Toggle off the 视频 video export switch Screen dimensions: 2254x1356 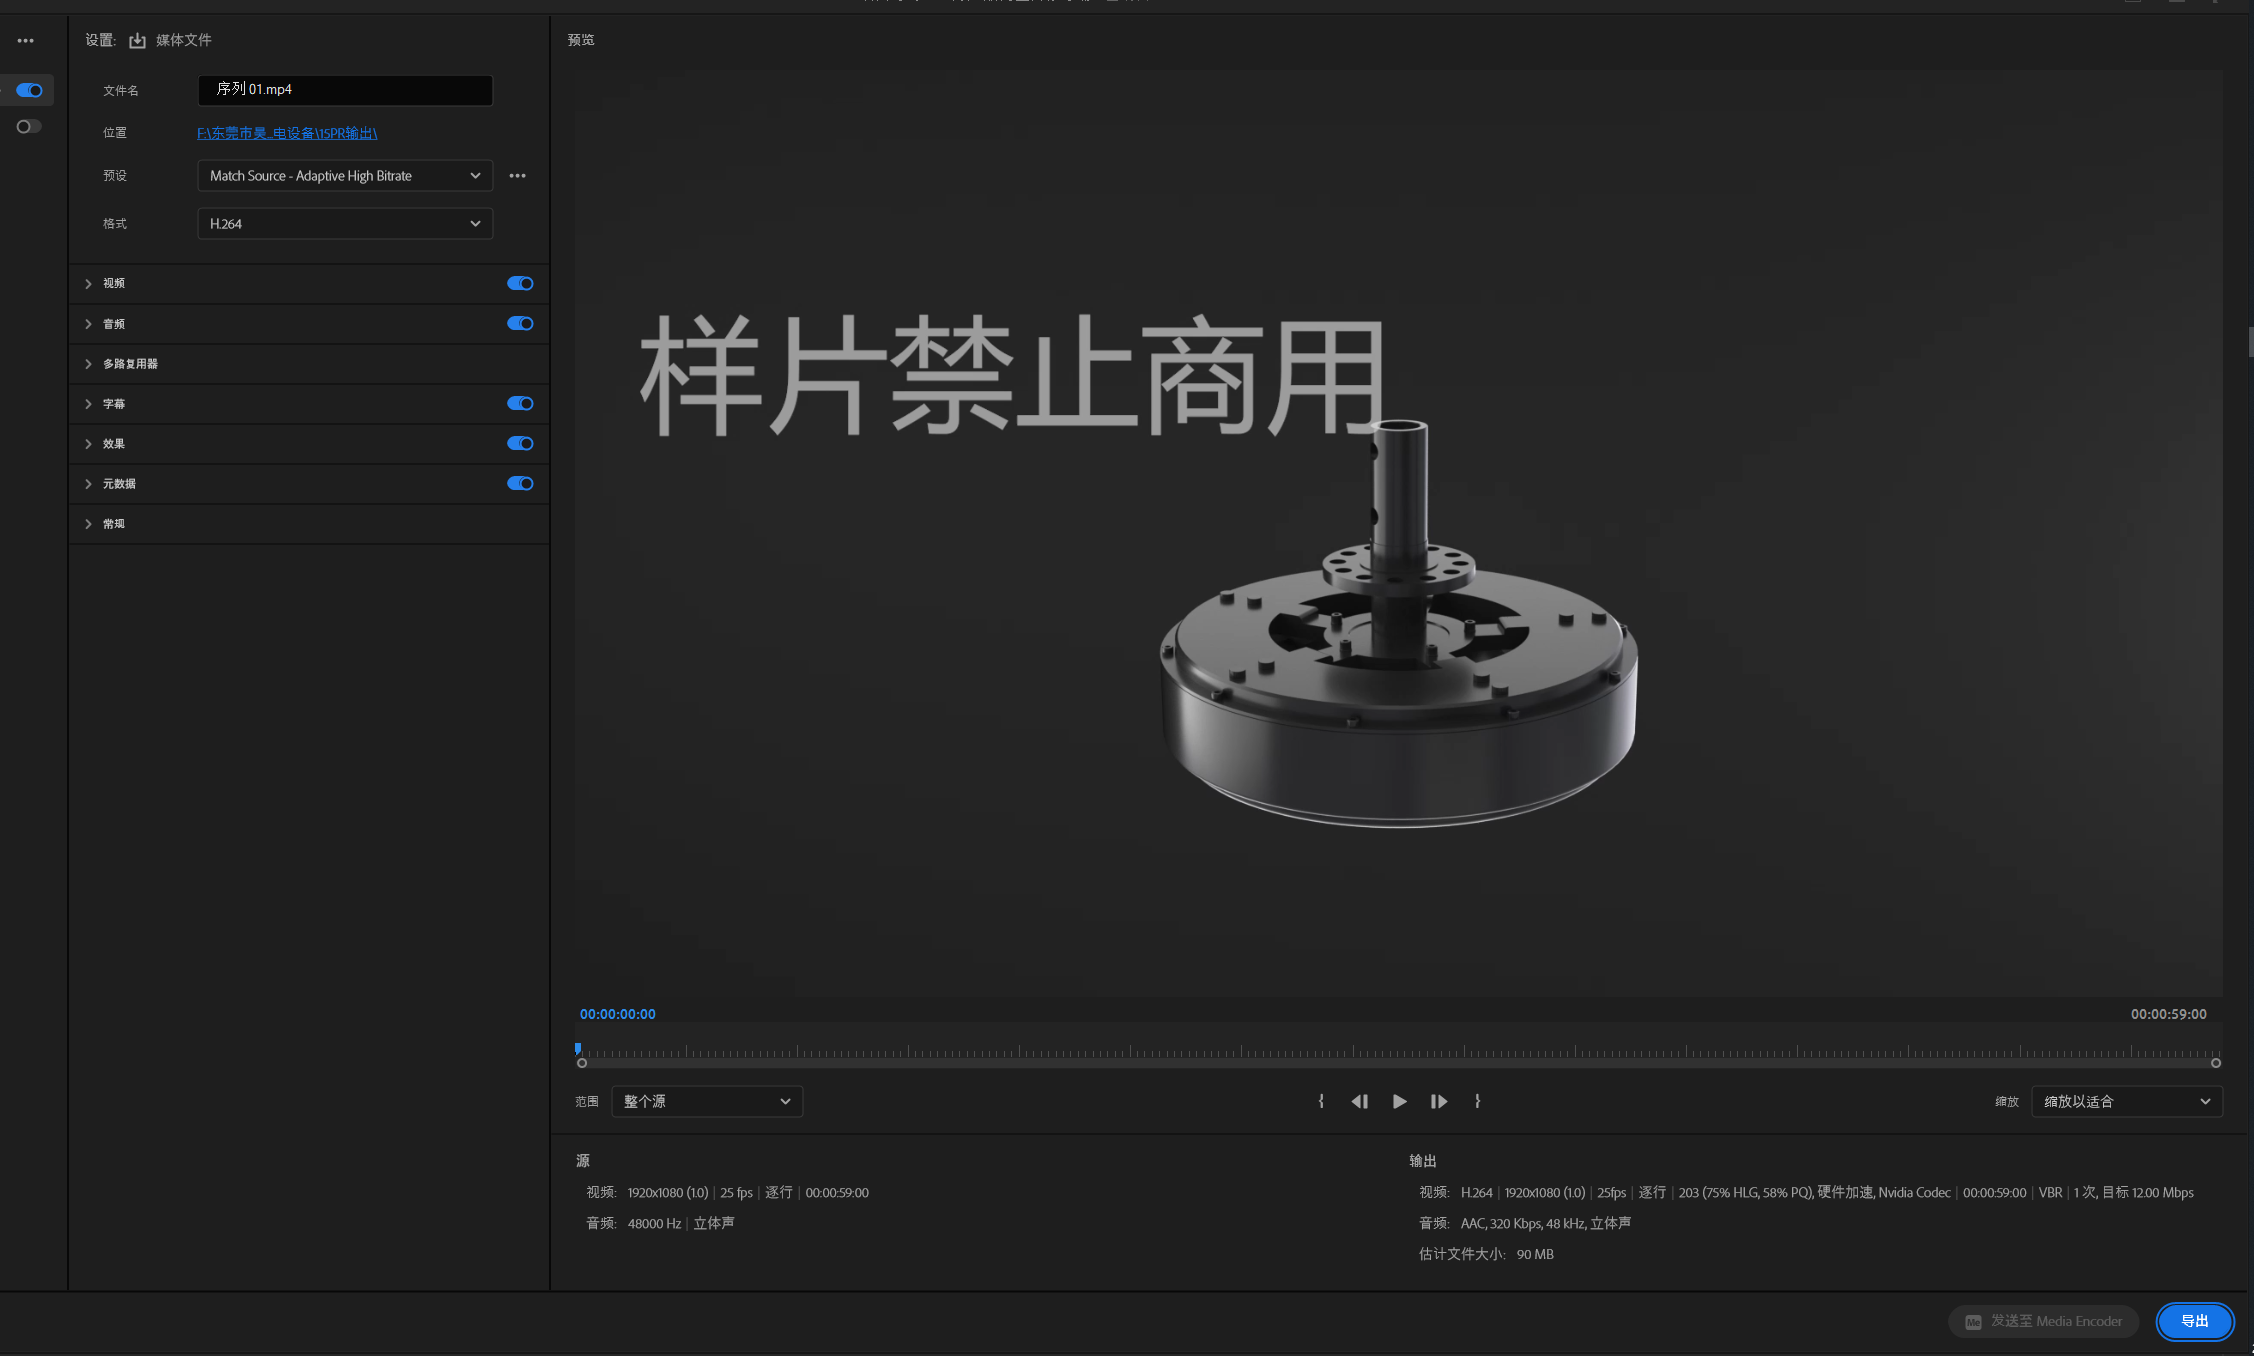520,284
